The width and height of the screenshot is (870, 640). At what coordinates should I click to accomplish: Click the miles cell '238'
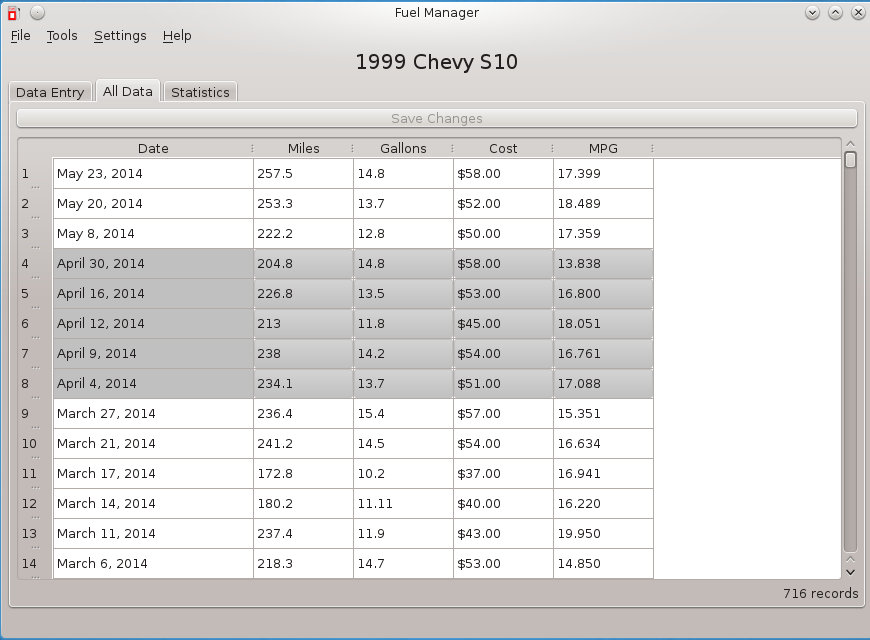[304, 354]
